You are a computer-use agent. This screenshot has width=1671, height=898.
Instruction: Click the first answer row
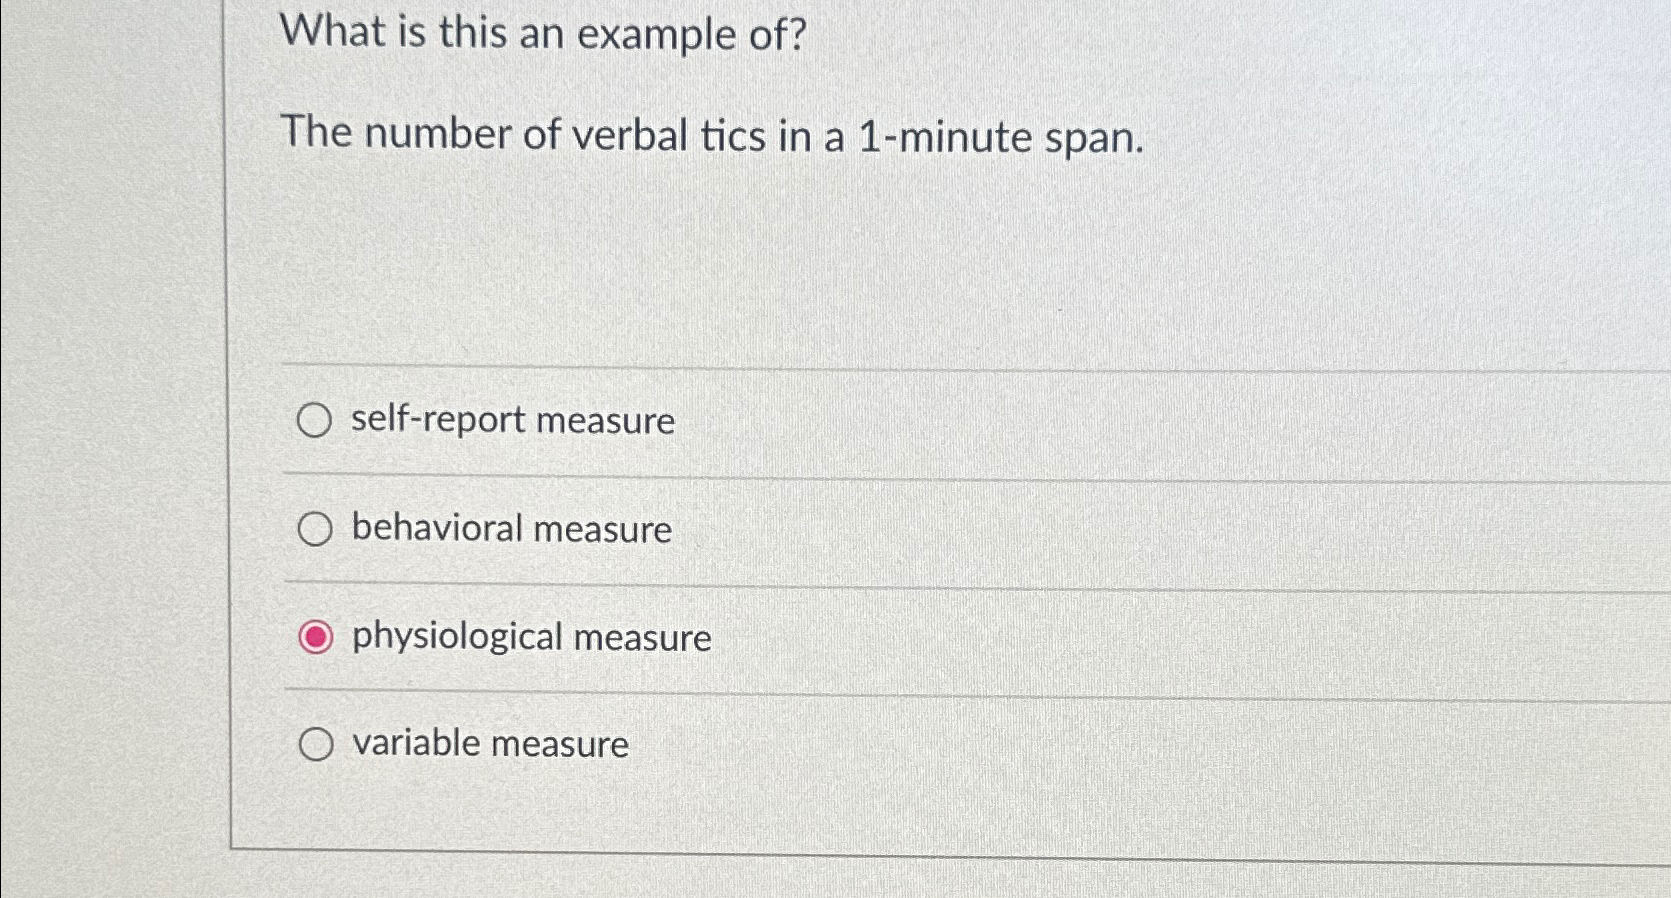(600, 421)
